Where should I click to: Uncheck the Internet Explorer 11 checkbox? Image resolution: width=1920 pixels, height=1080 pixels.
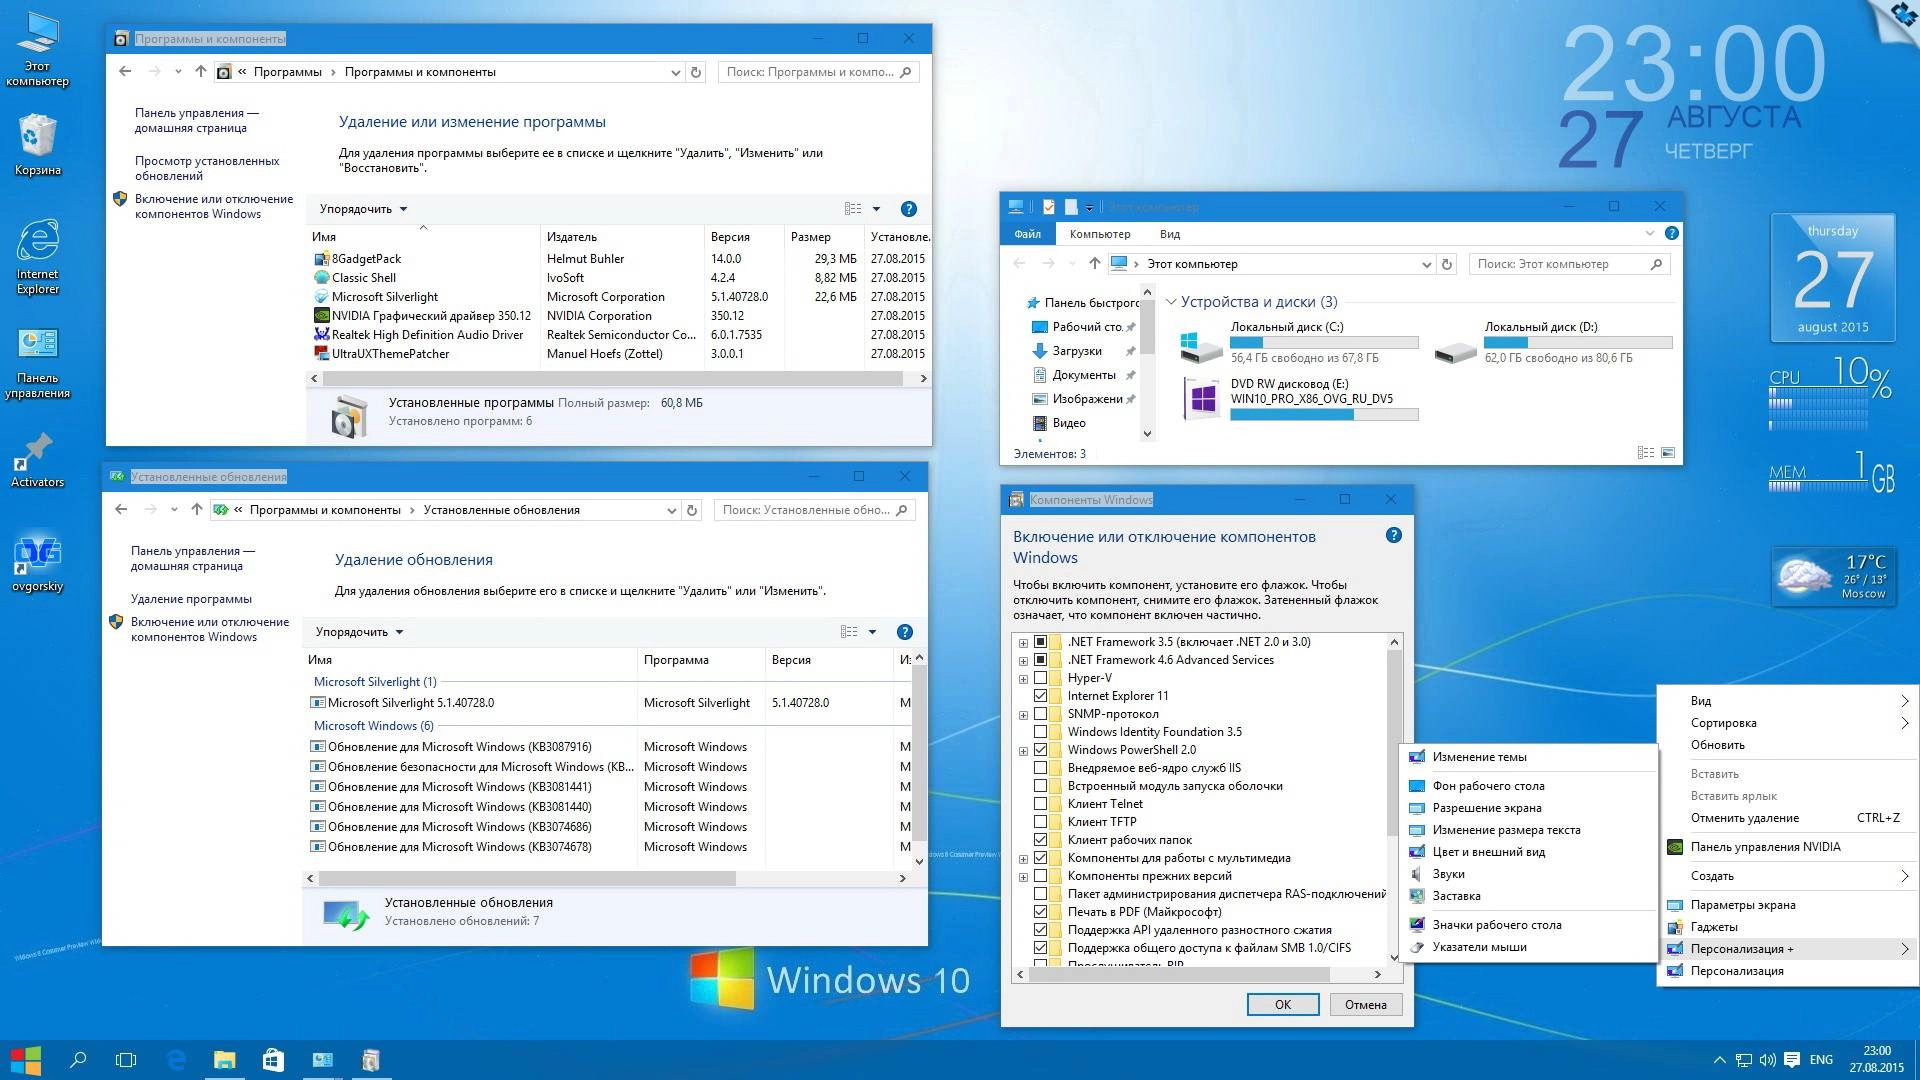click(x=1040, y=696)
